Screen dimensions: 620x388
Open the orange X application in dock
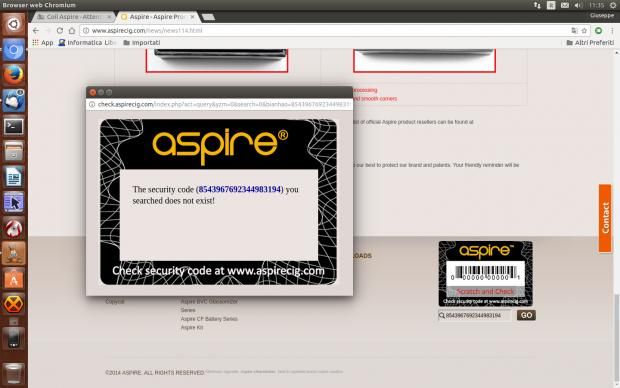tap(13, 304)
